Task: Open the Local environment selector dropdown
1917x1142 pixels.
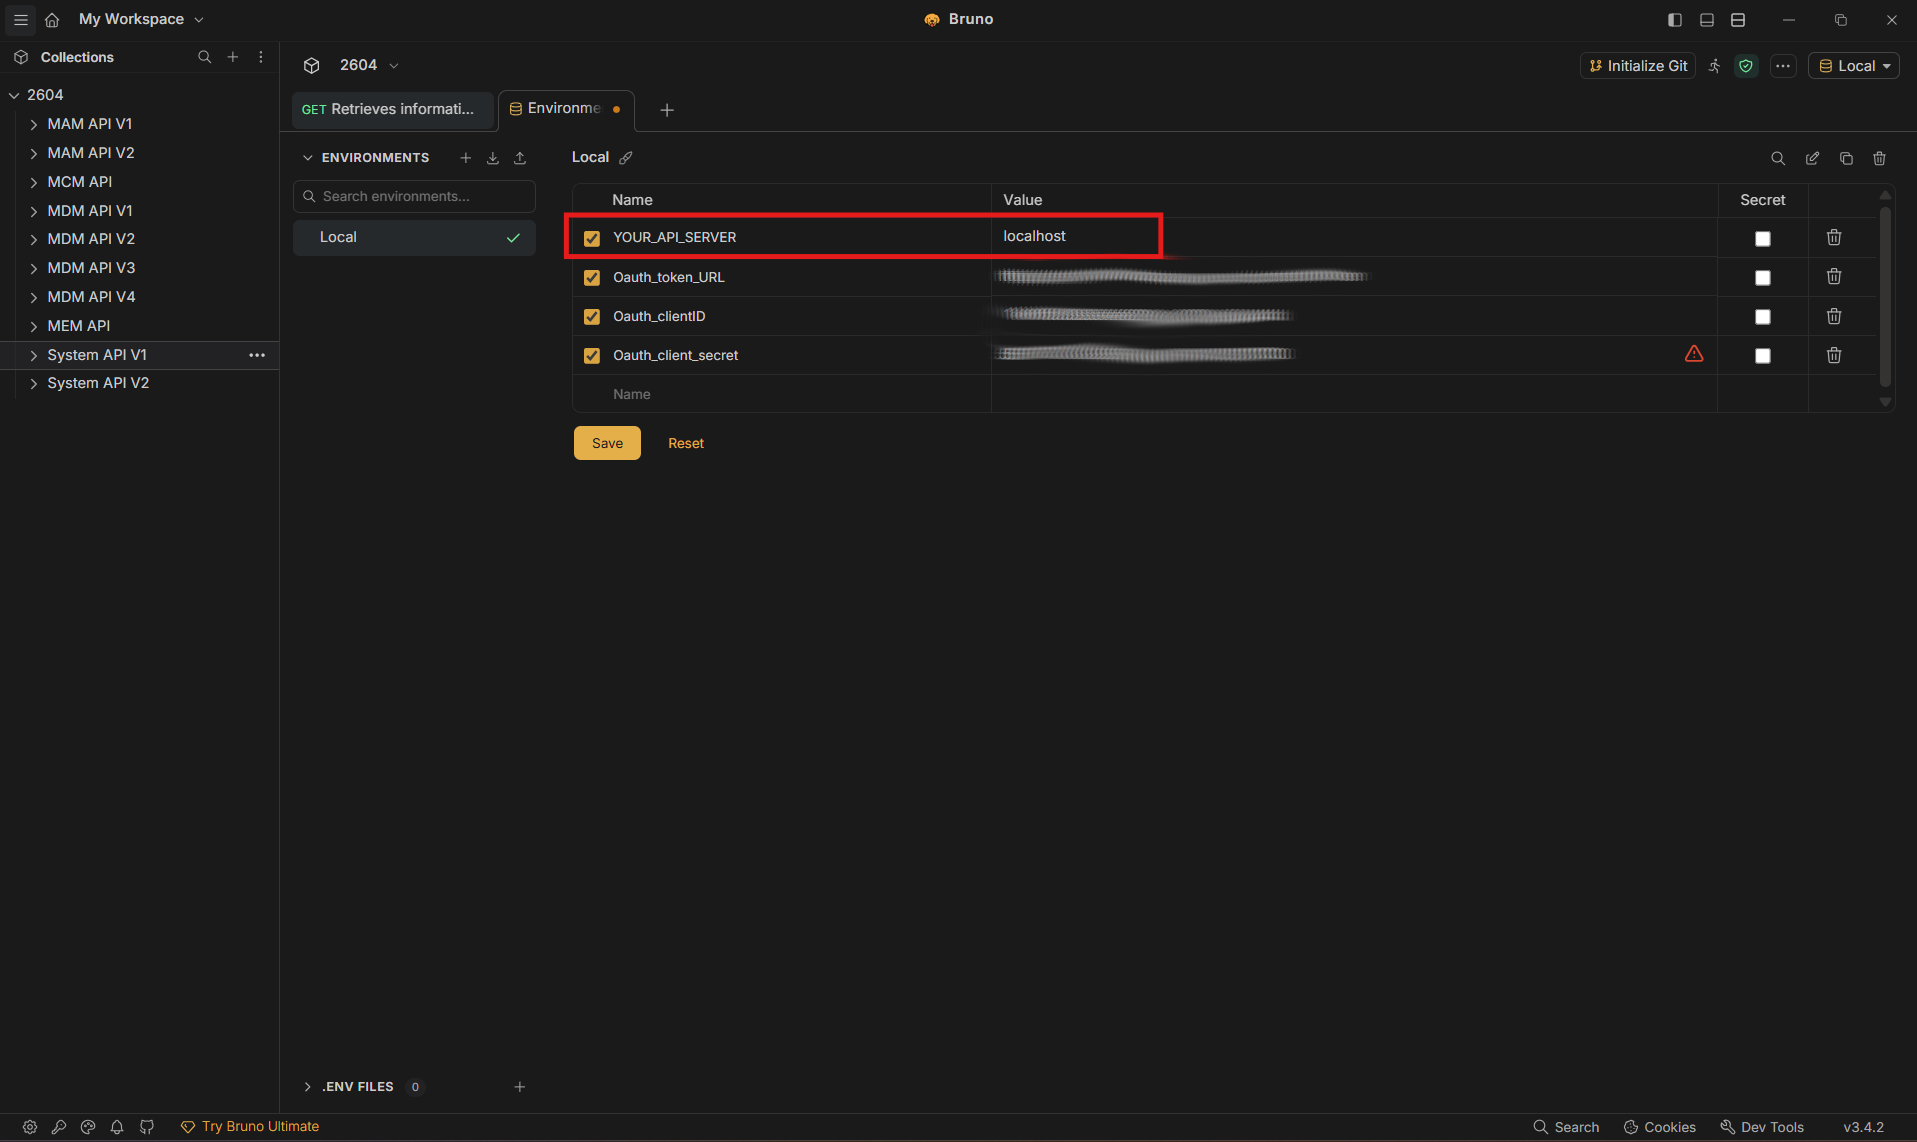Action: coord(1854,66)
